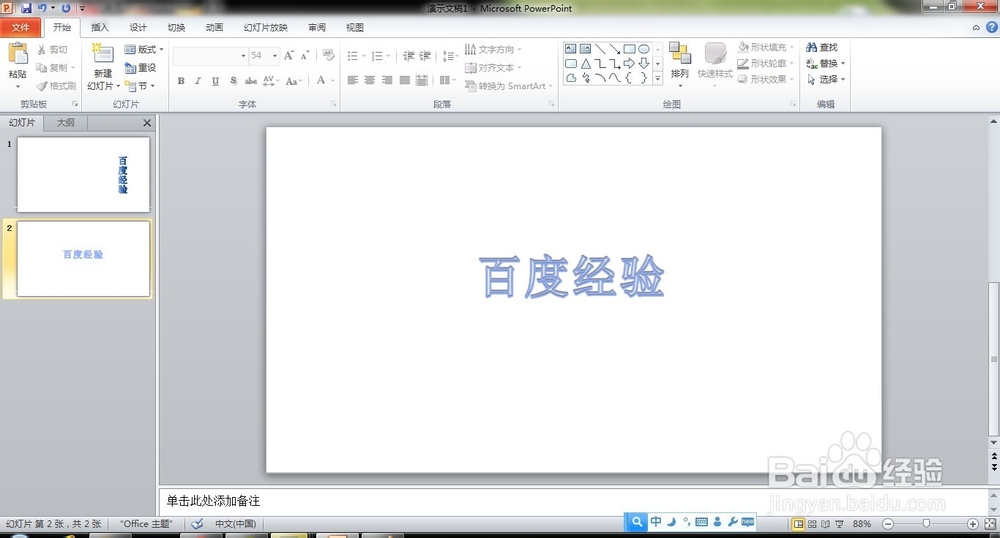Image resolution: width=1000 pixels, height=538 pixels.
Task: Expand the shapes gallery More arrow
Action: [x=658, y=78]
